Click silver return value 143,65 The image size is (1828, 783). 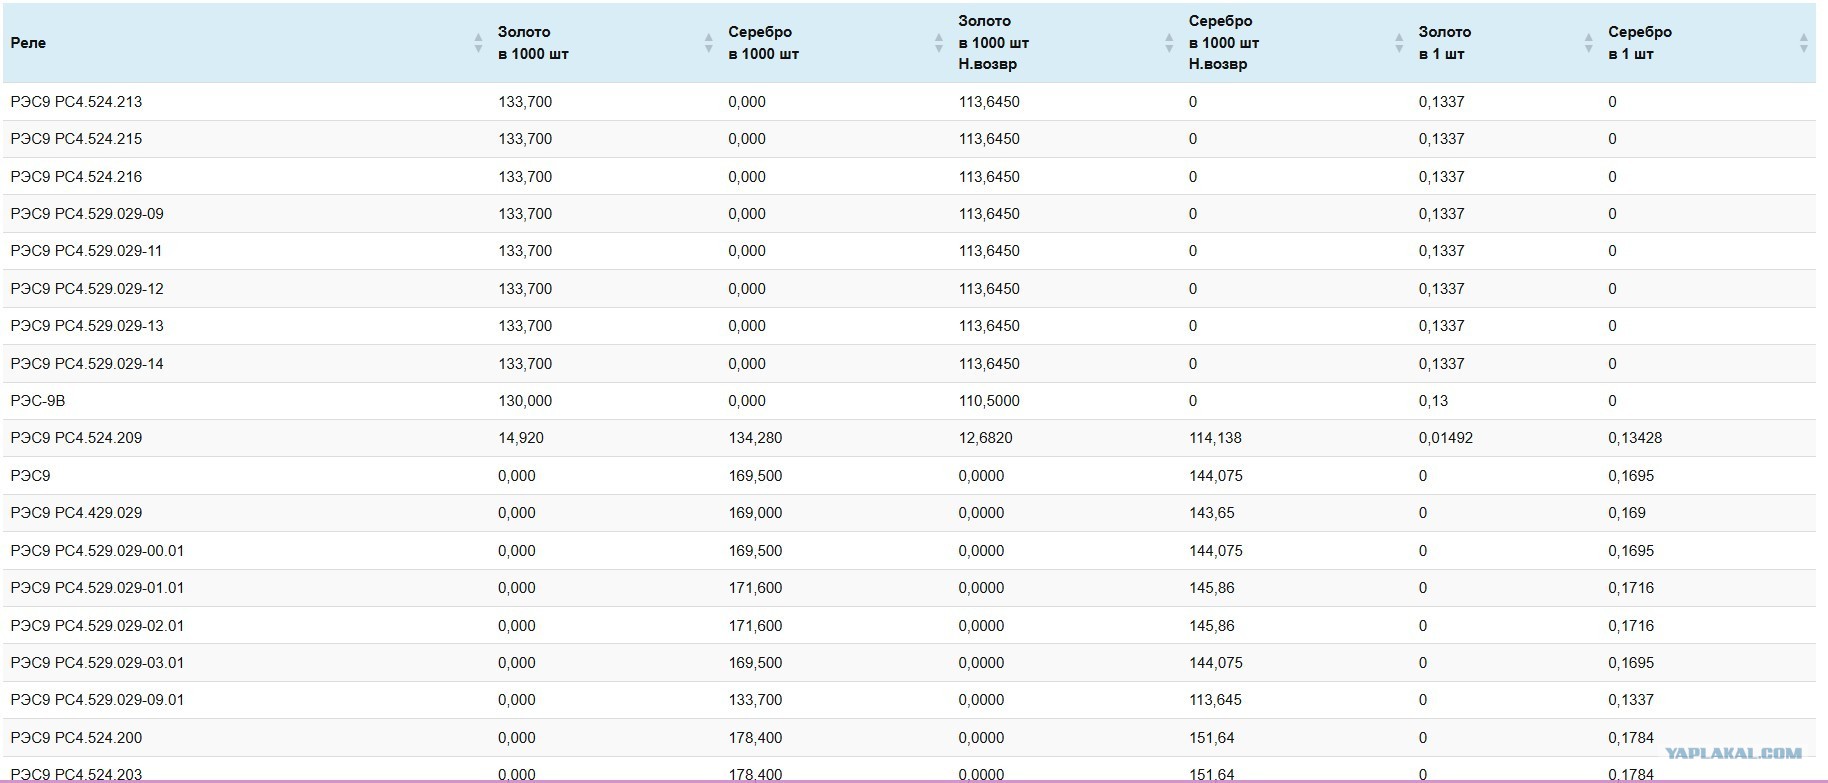click(x=1212, y=513)
